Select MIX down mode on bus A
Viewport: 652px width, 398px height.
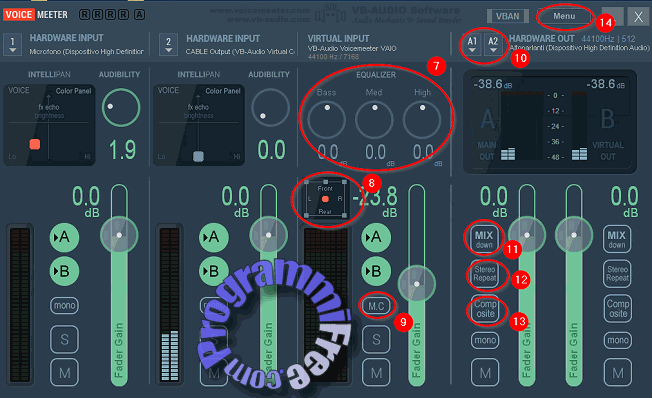click(484, 239)
